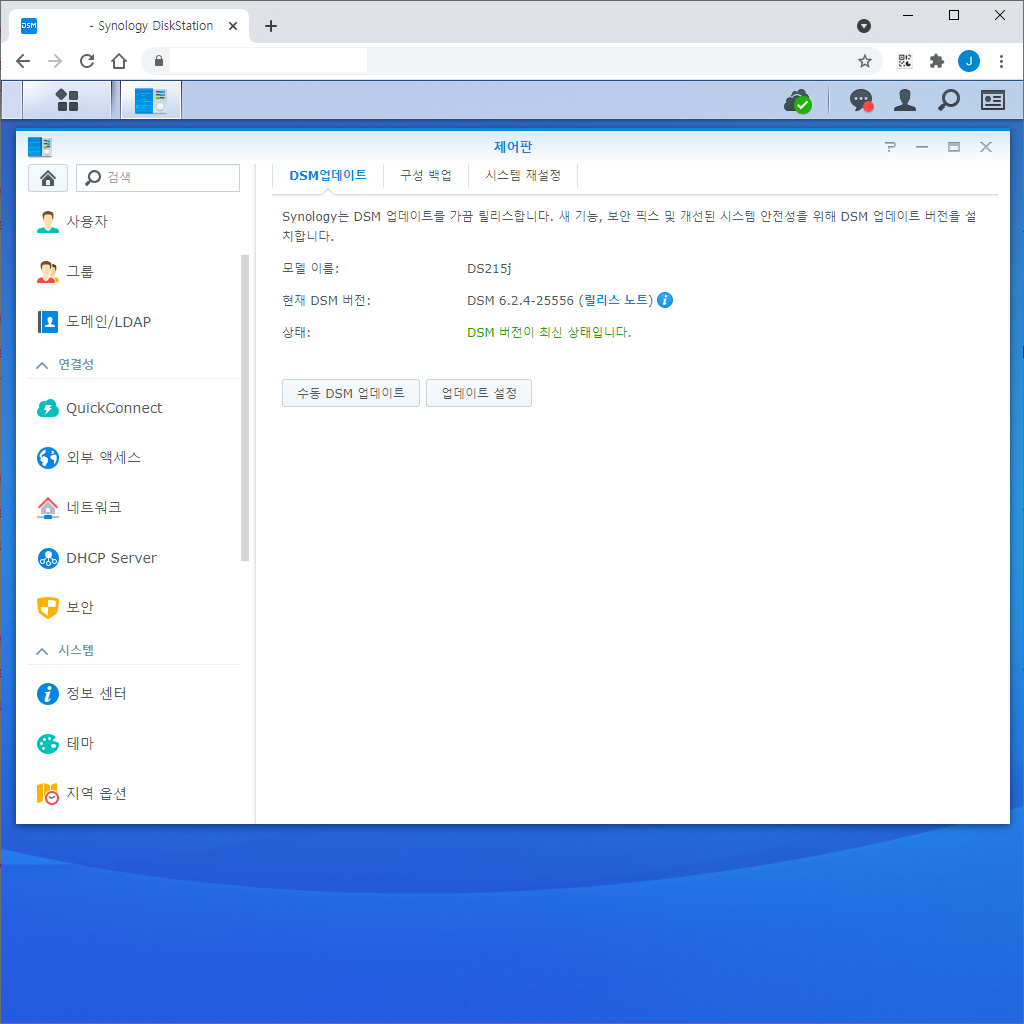Image resolution: width=1024 pixels, height=1024 pixels.
Task: Click the browser back button
Action: pyautogui.click(x=23, y=61)
